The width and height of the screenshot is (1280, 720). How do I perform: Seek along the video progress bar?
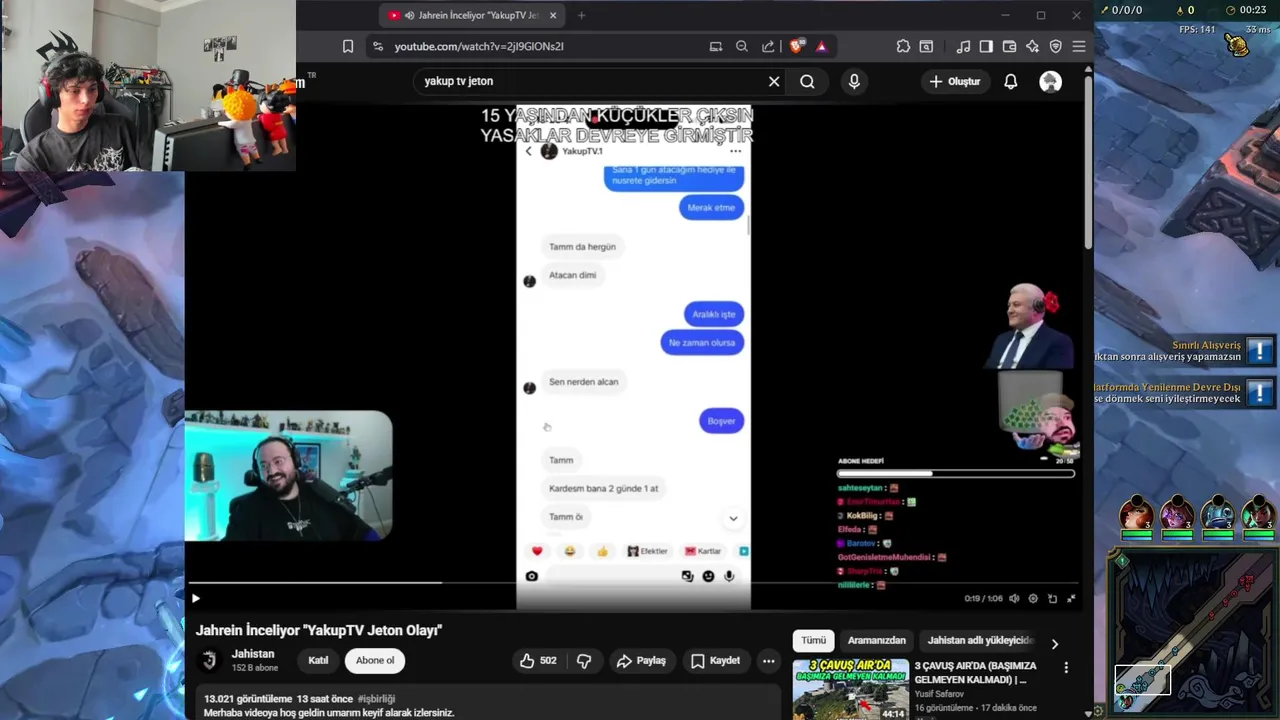coord(634,582)
